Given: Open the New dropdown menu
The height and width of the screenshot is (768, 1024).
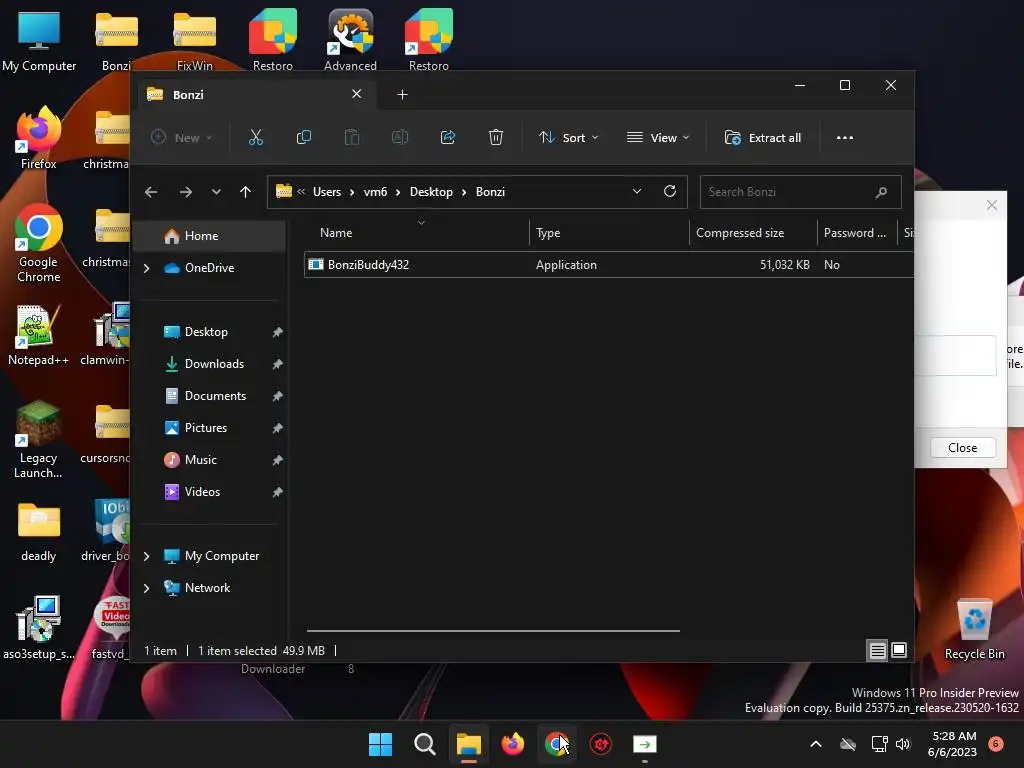Looking at the screenshot, I should pos(181,138).
